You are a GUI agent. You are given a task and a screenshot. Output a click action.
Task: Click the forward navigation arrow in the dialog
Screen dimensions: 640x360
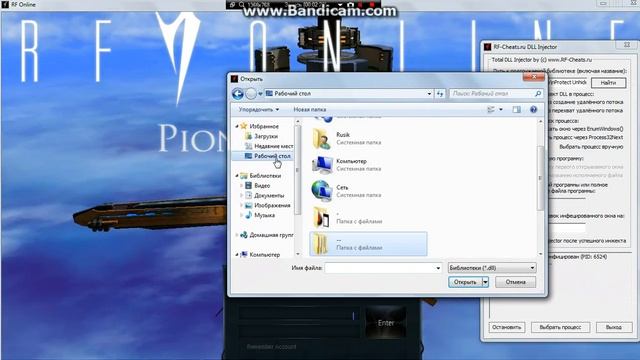(x=251, y=94)
